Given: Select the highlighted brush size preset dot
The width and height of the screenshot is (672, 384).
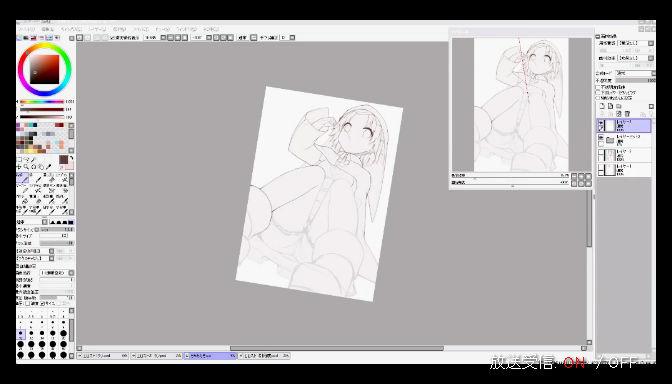Looking at the screenshot, I should [21, 333].
